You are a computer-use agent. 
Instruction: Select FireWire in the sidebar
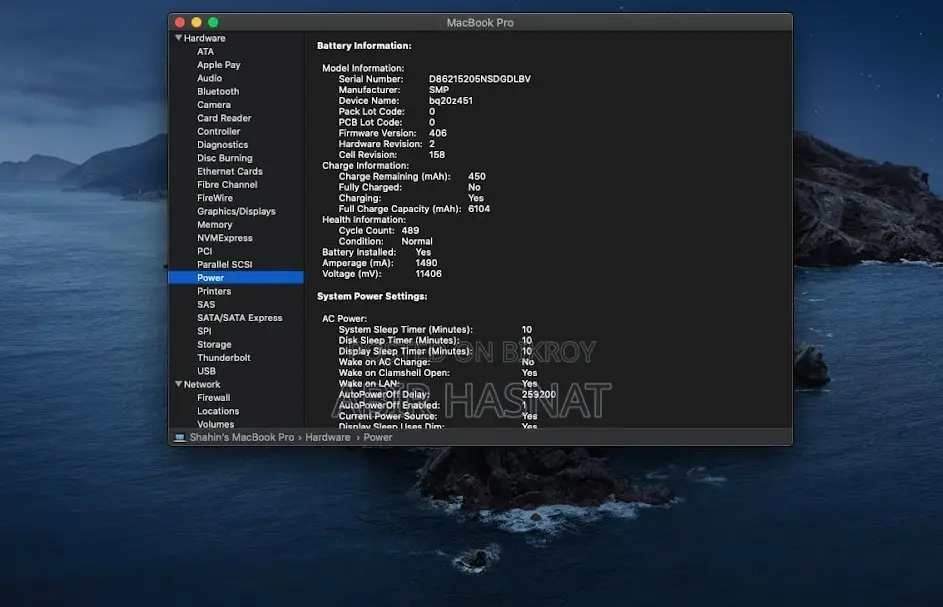(x=215, y=198)
